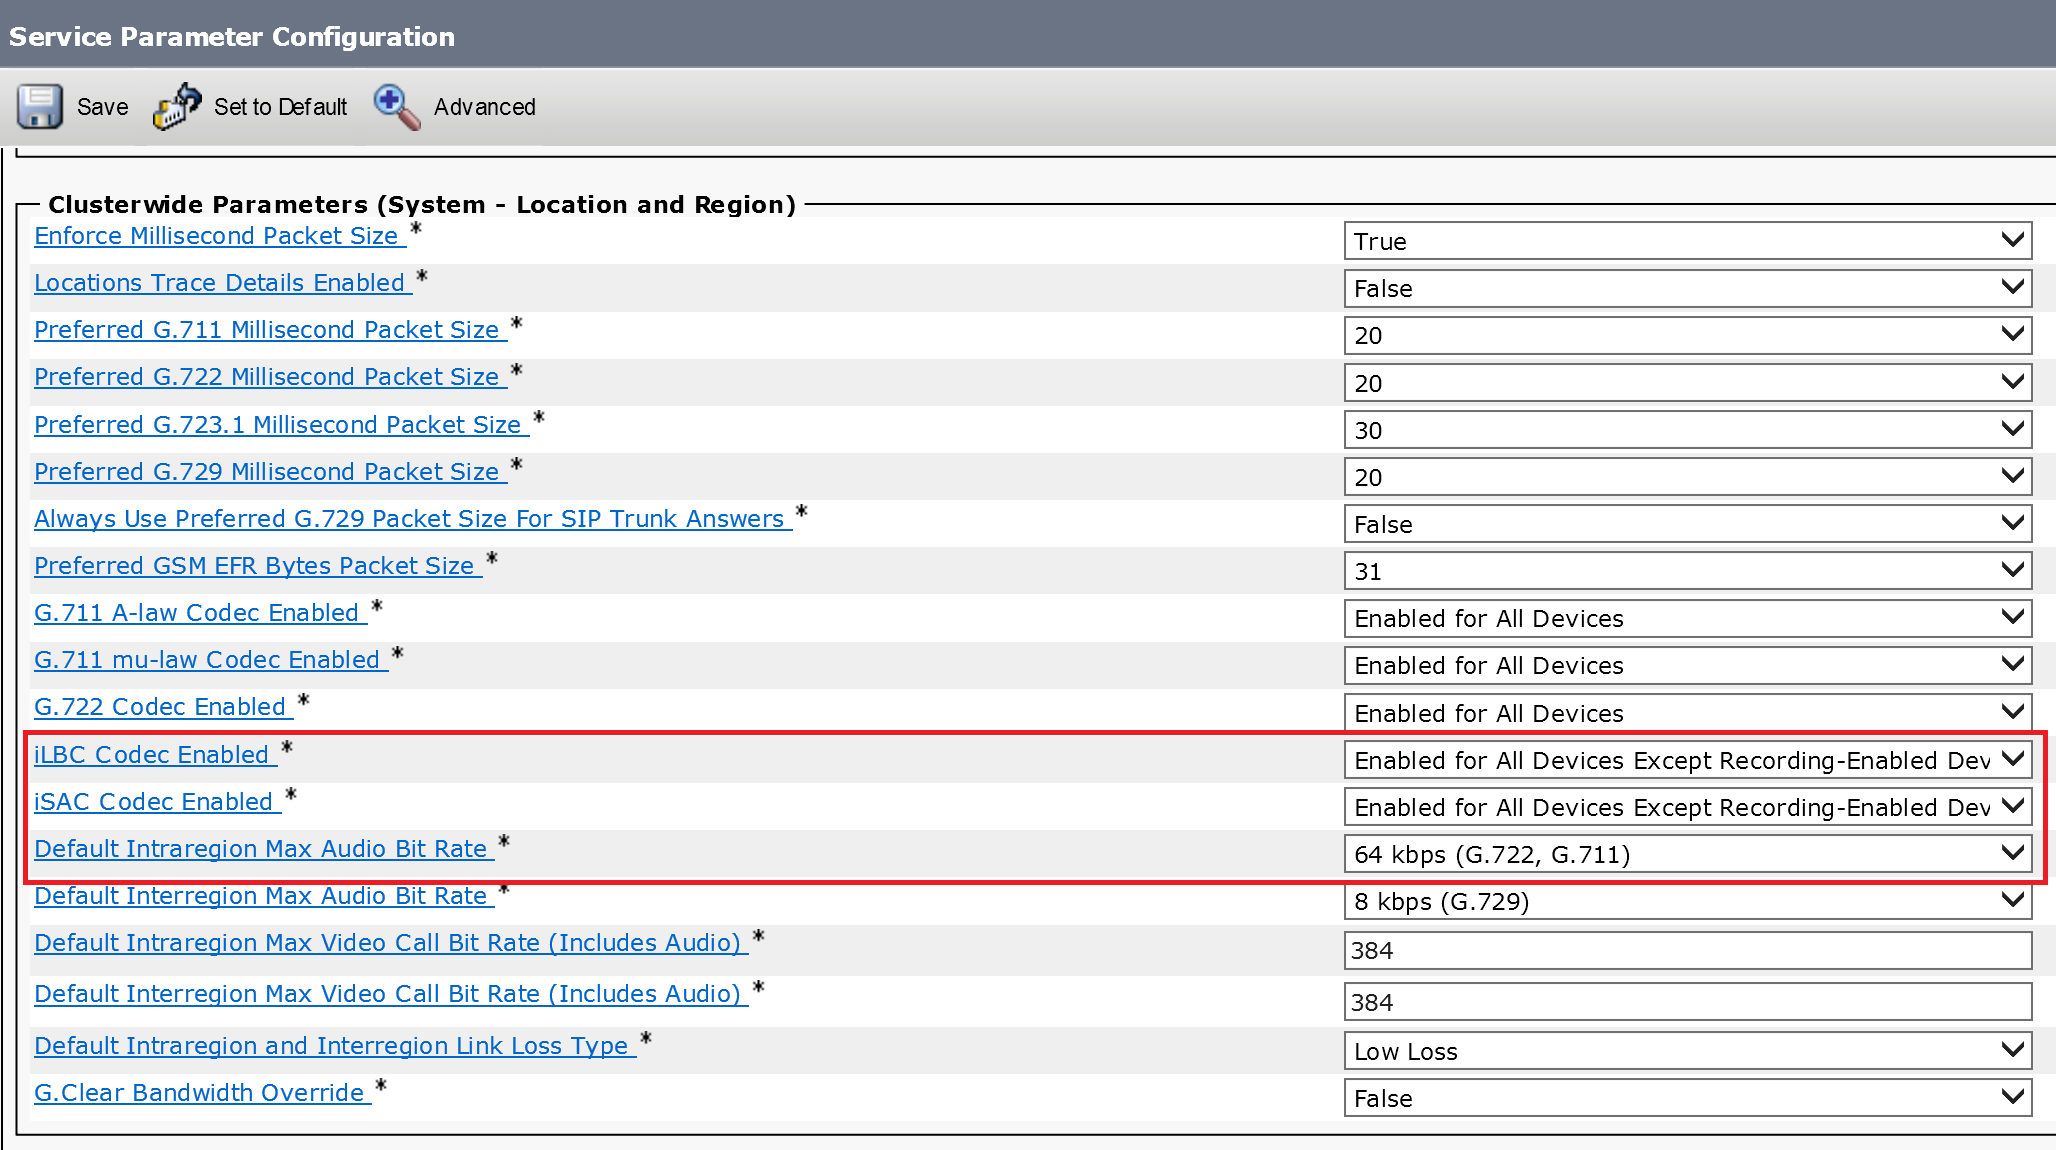
Task: Open G.711 mu-law Codec Enabled dropdown
Action: pos(1687,665)
